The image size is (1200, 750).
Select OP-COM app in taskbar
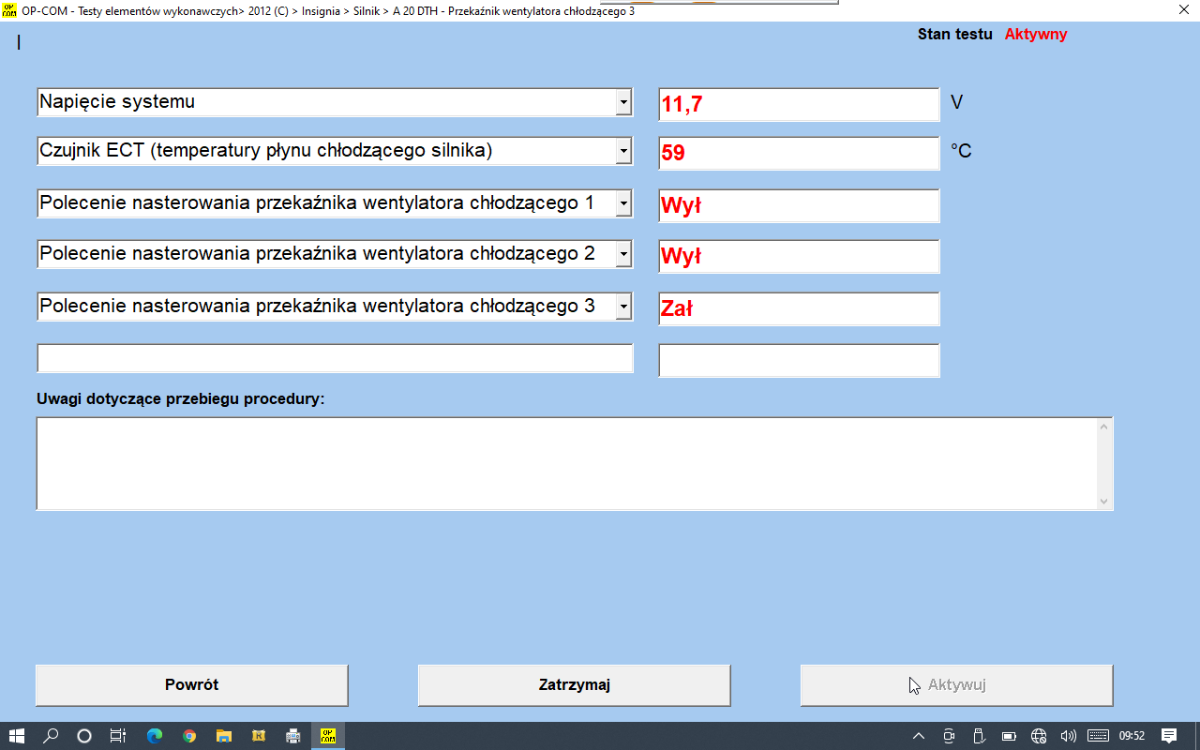click(327, 736)
